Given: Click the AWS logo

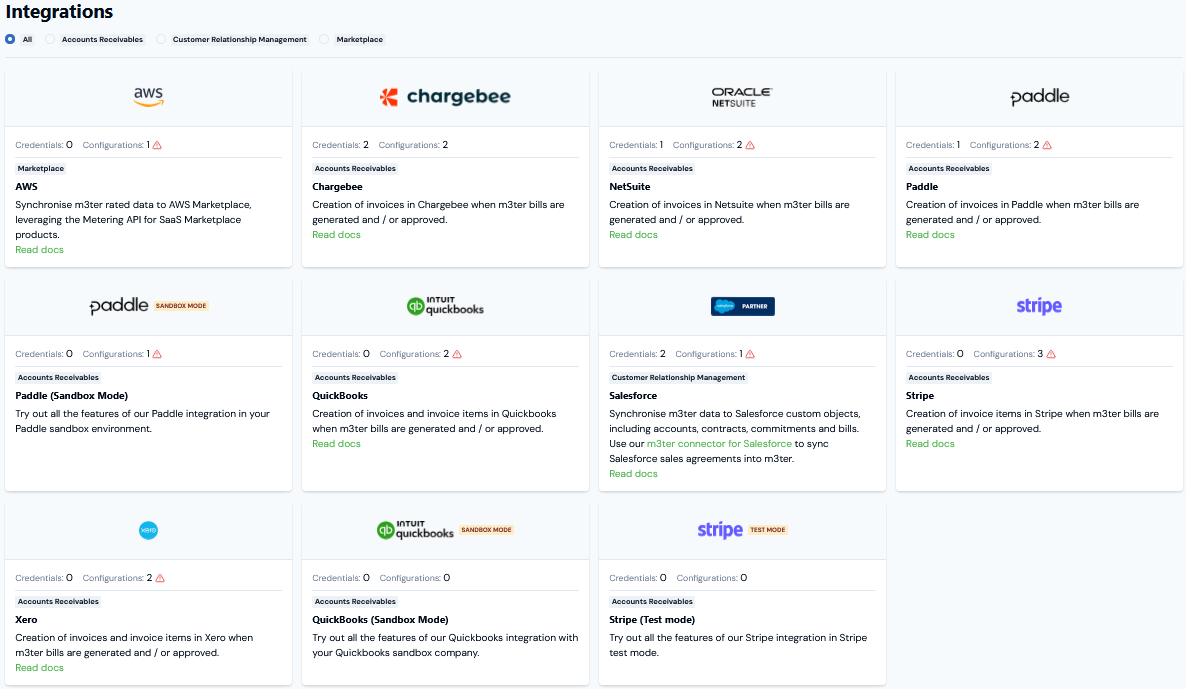Looking at the screenshot, I should 148,97.
